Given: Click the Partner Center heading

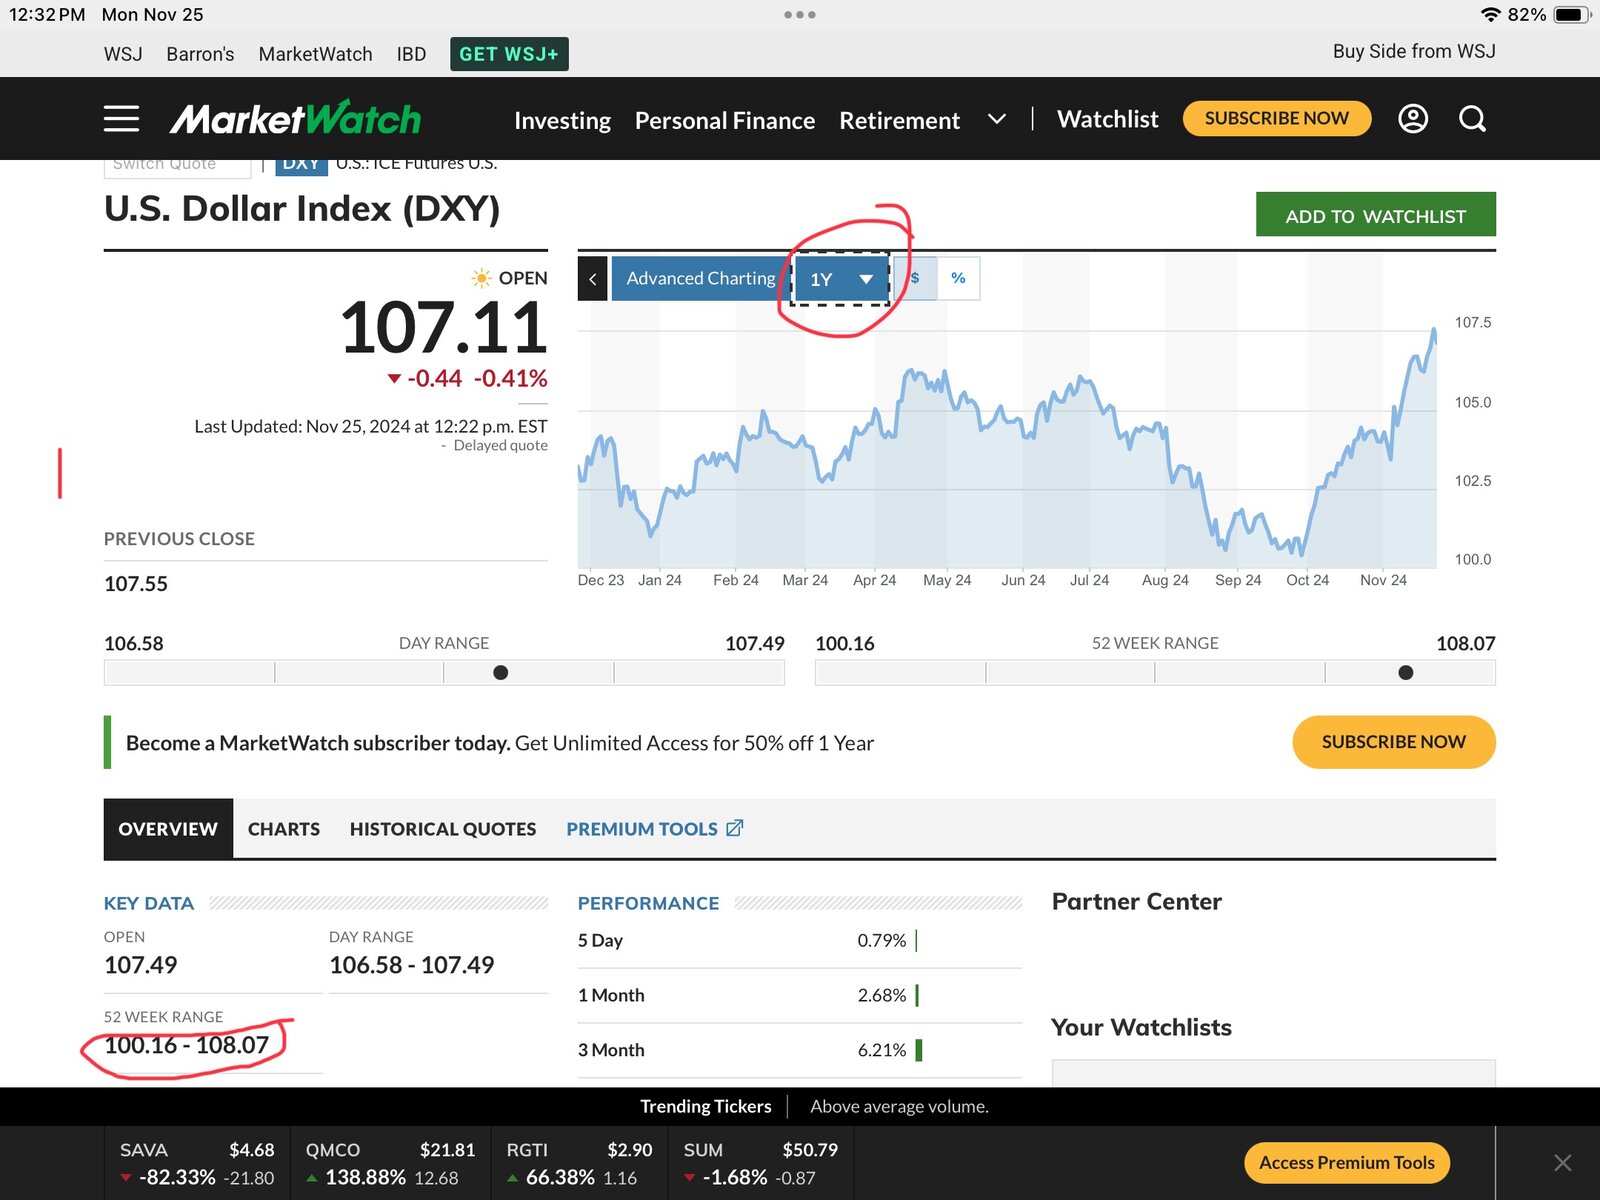Looking at the screenshot, I should 1137,902.
